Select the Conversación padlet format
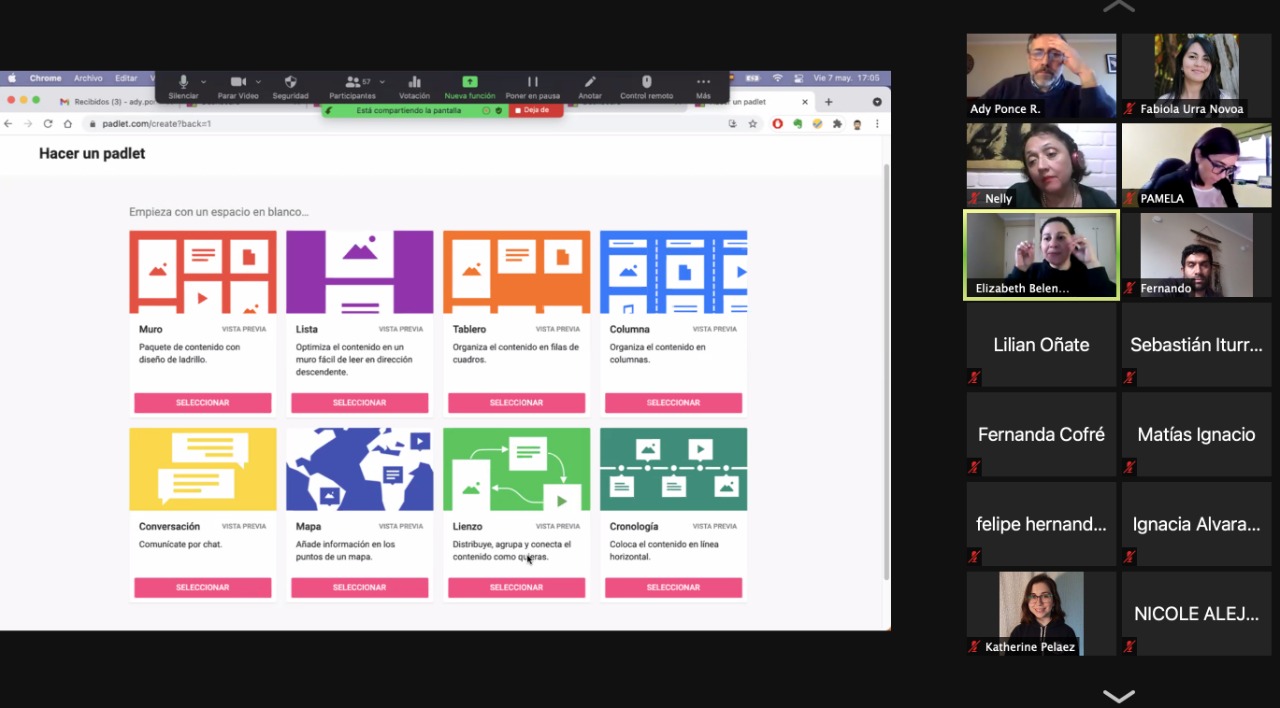 pos(203,588)
